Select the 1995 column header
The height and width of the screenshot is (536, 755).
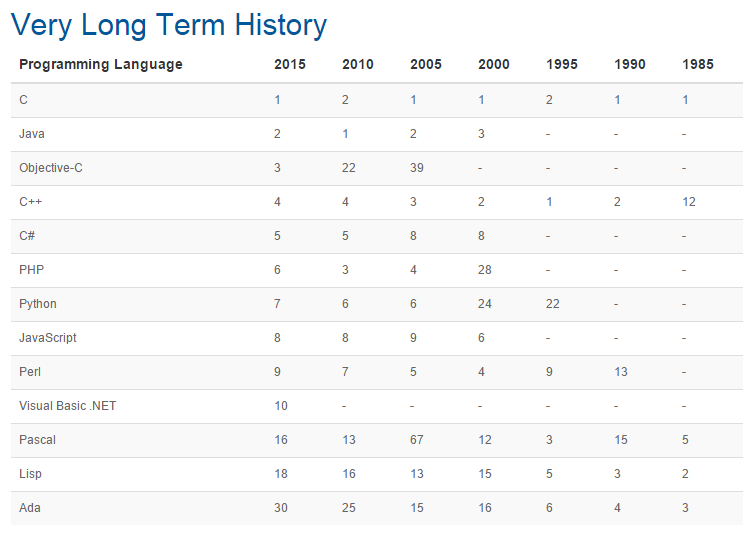[561, 65]
